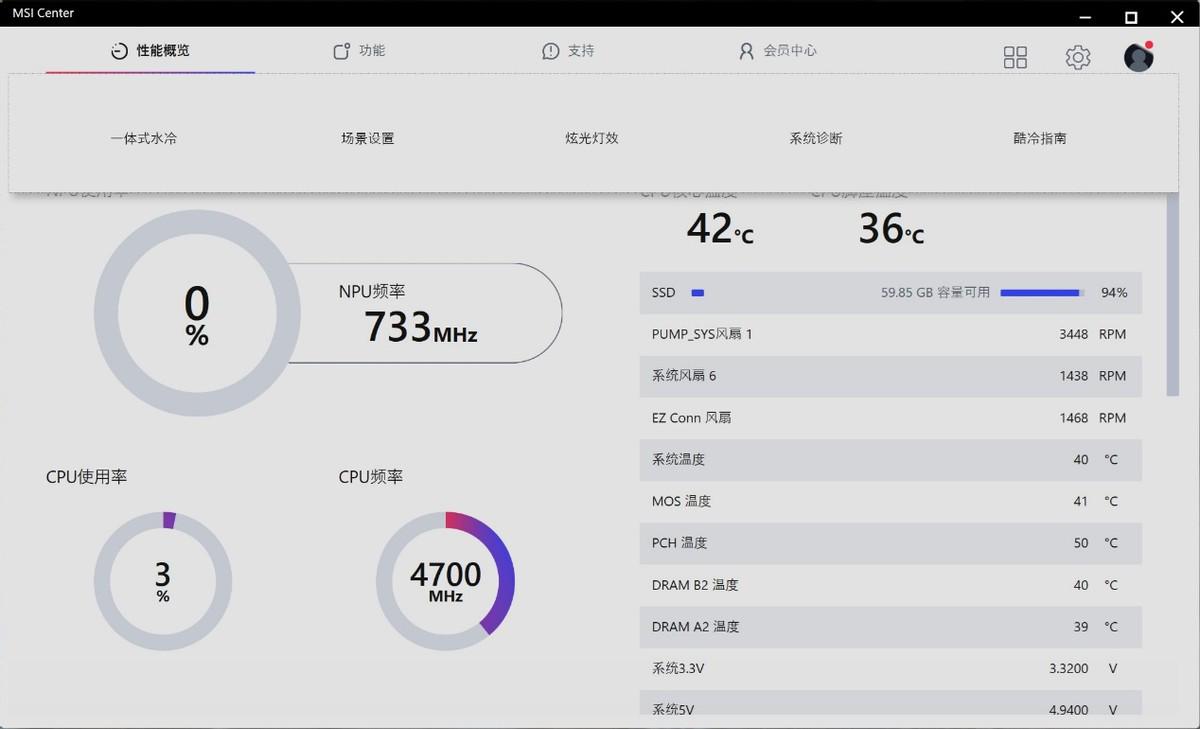Viewport: 1200px width, 729px height.
Task: Select the PUMP_SYS风扇 1 row
Action: [x=890, y=334]
